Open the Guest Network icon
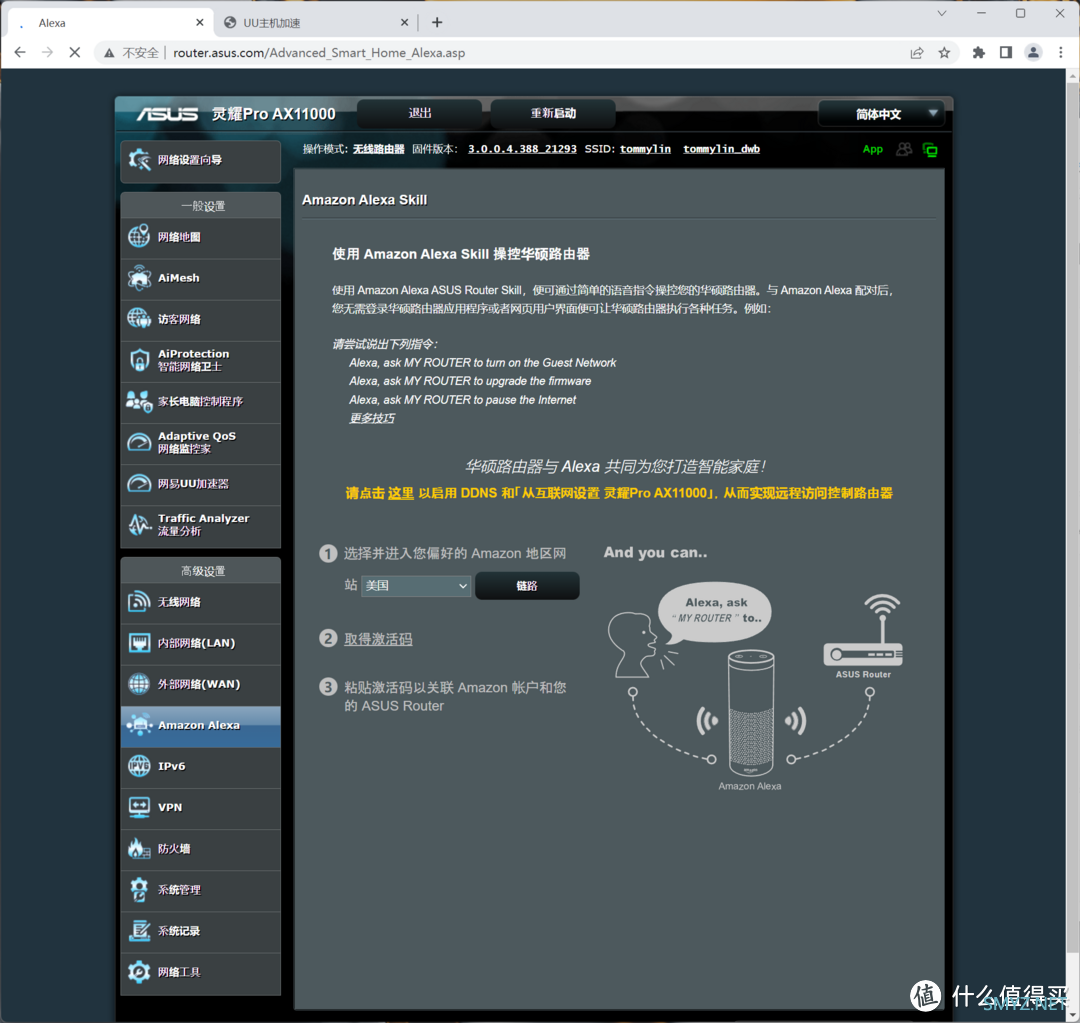This screenshot has width=1080, height=1023. [139, 319]
